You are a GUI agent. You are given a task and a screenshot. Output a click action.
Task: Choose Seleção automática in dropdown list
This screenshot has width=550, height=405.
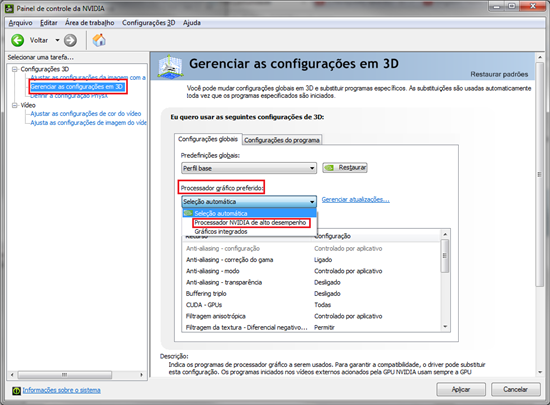249,213
